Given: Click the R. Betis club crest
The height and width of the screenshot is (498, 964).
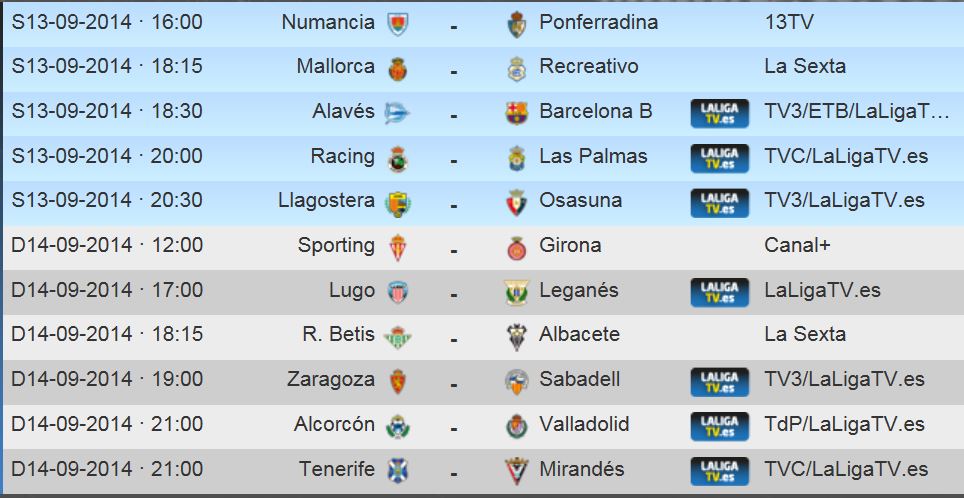Looking at the screenshot, I should click(x=397, y=336).
